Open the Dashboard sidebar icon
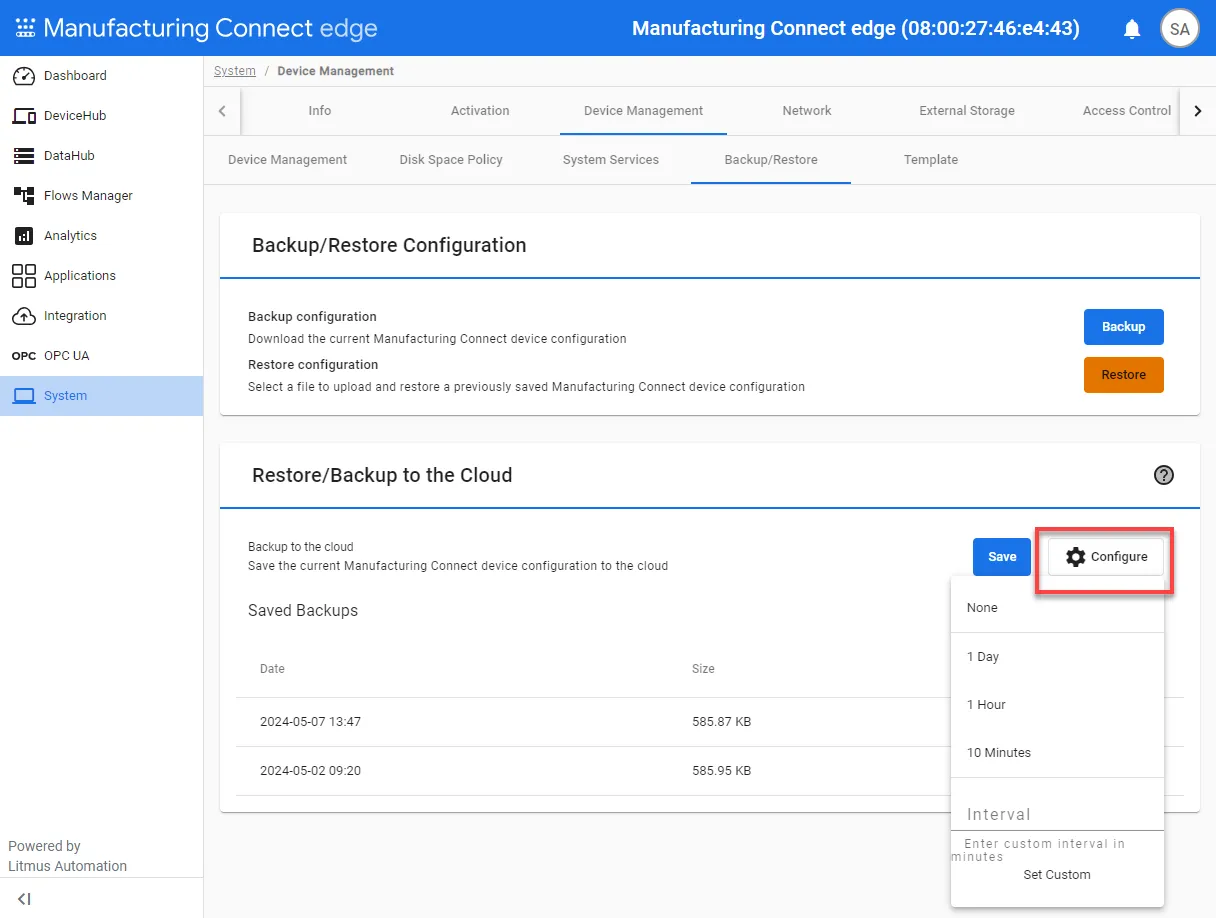Screen dimensions: 1216x918 (24, 76)
